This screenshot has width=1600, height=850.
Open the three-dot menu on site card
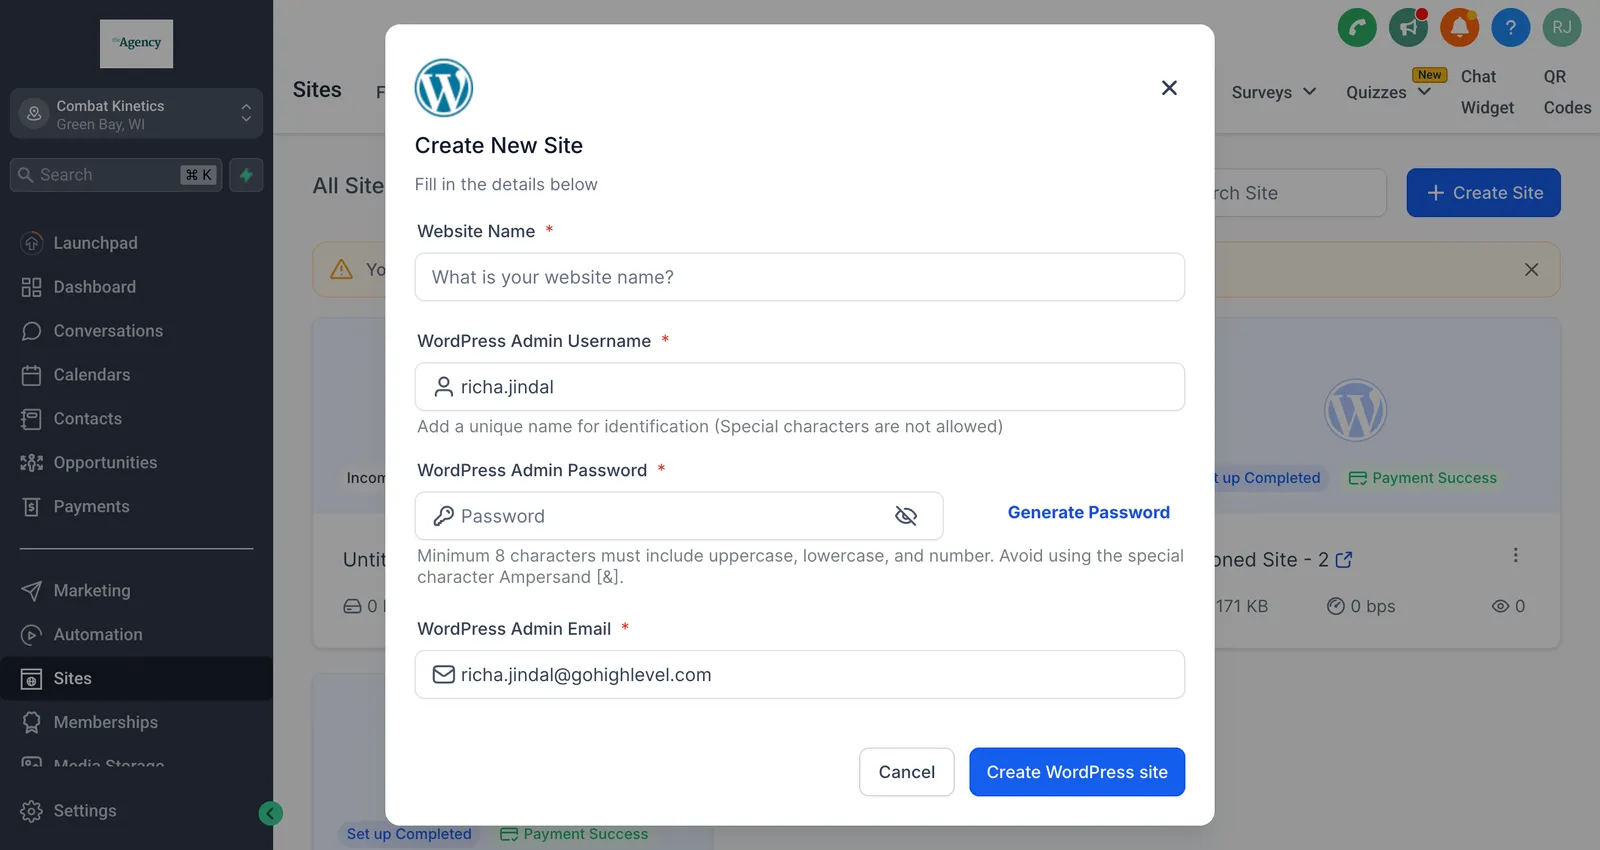click(x=1515, y=555)
